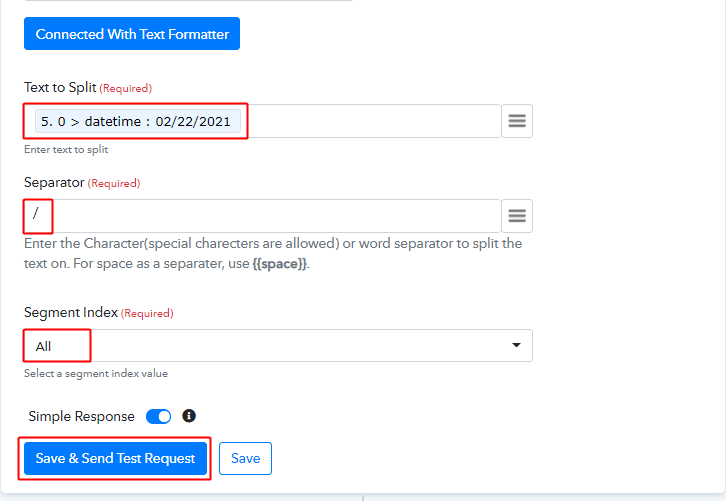Click the outlined Save button
The height and width of the screenshot is (501, 726).
(245, 459)
